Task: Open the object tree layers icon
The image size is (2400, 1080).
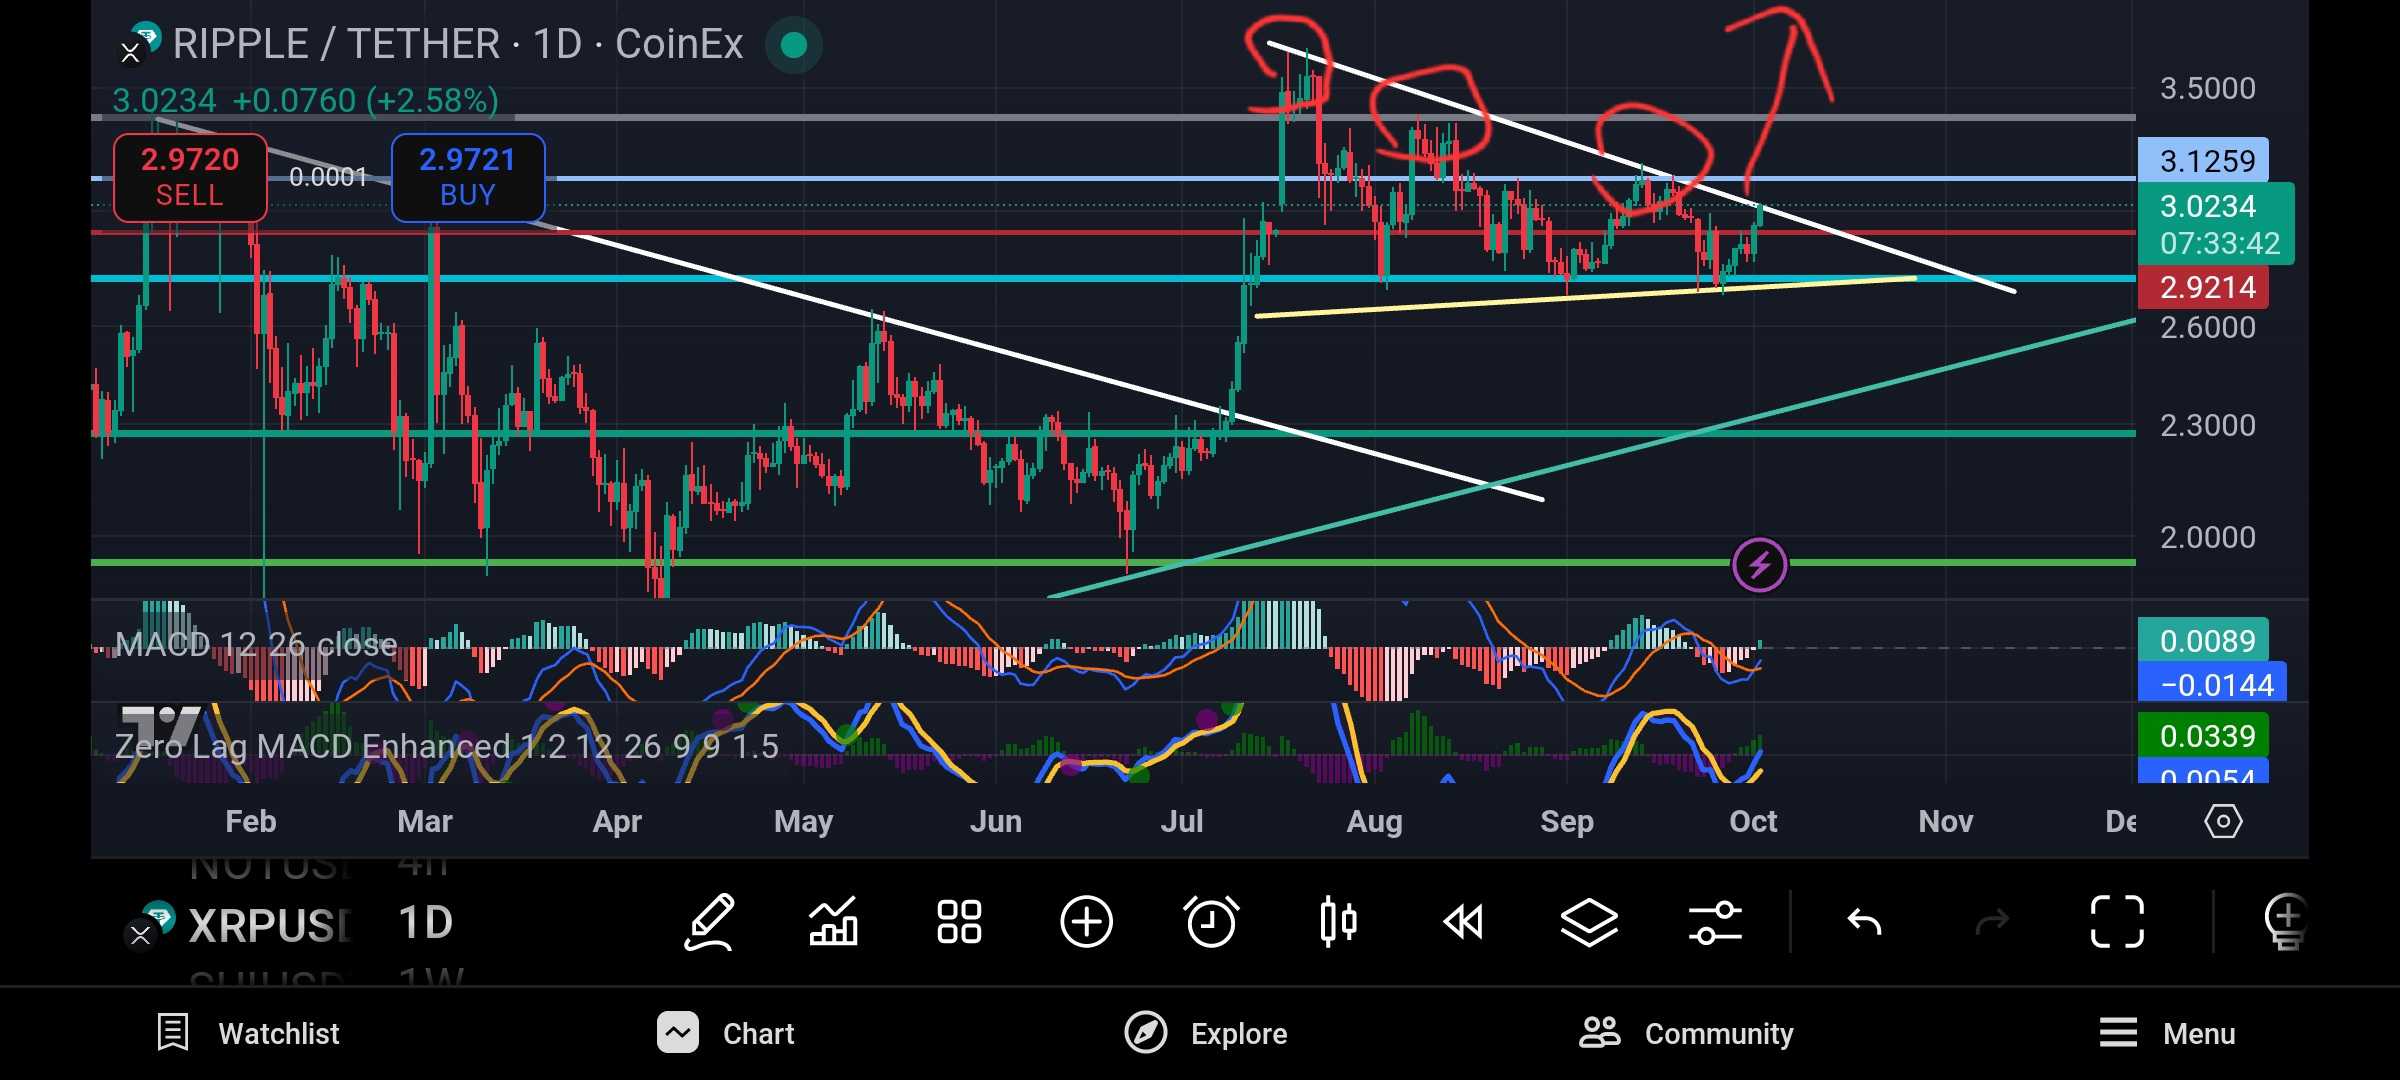Action: point(1589,922)
